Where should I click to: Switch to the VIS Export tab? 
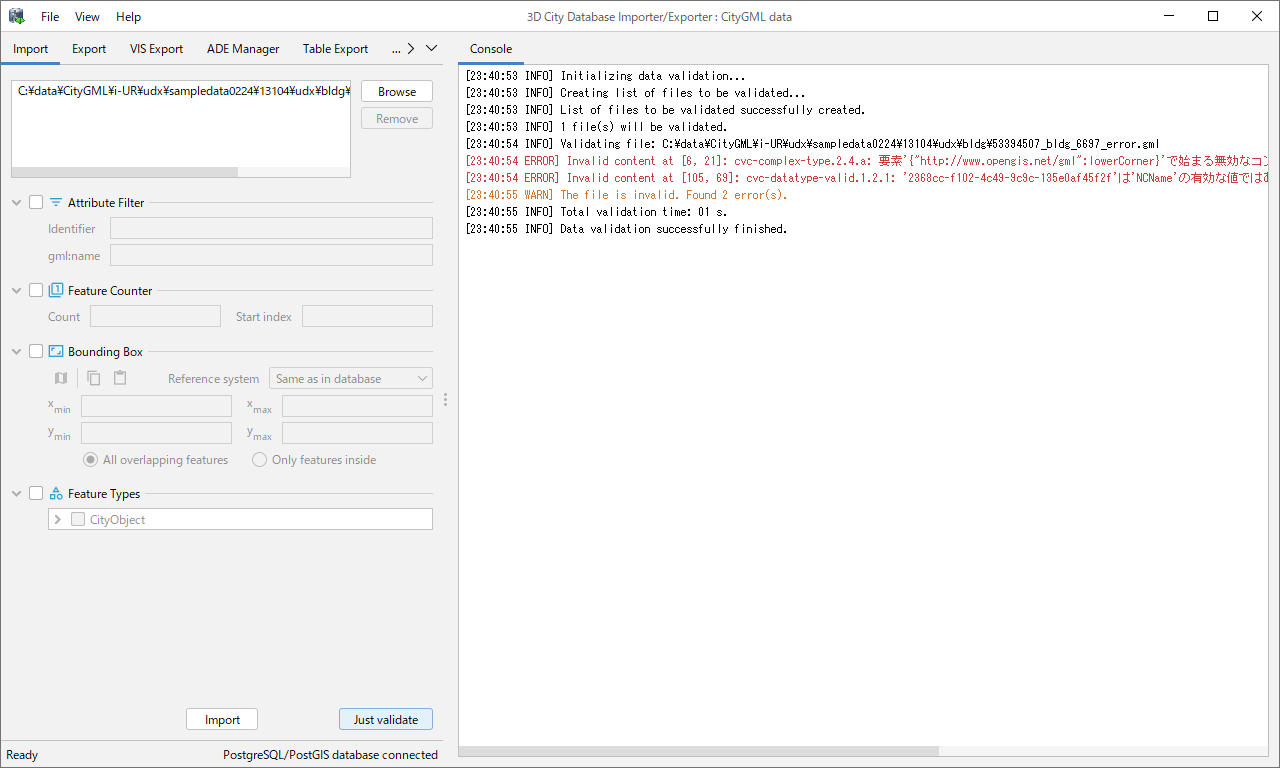156,48
